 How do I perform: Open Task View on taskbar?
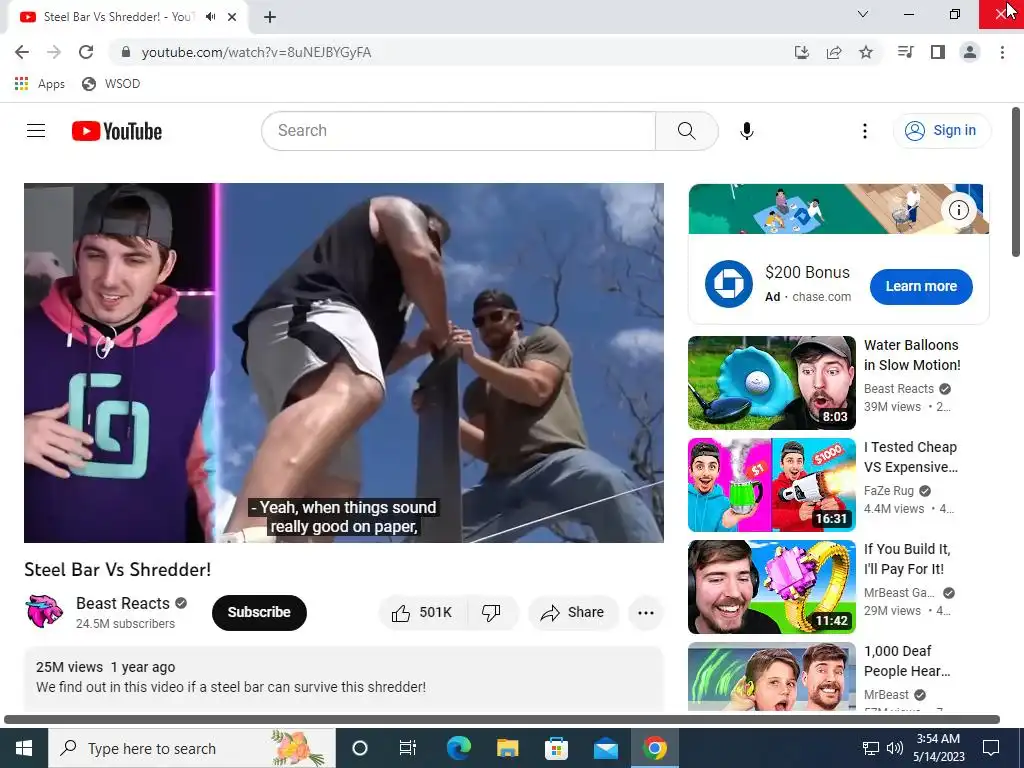point(408,748)
